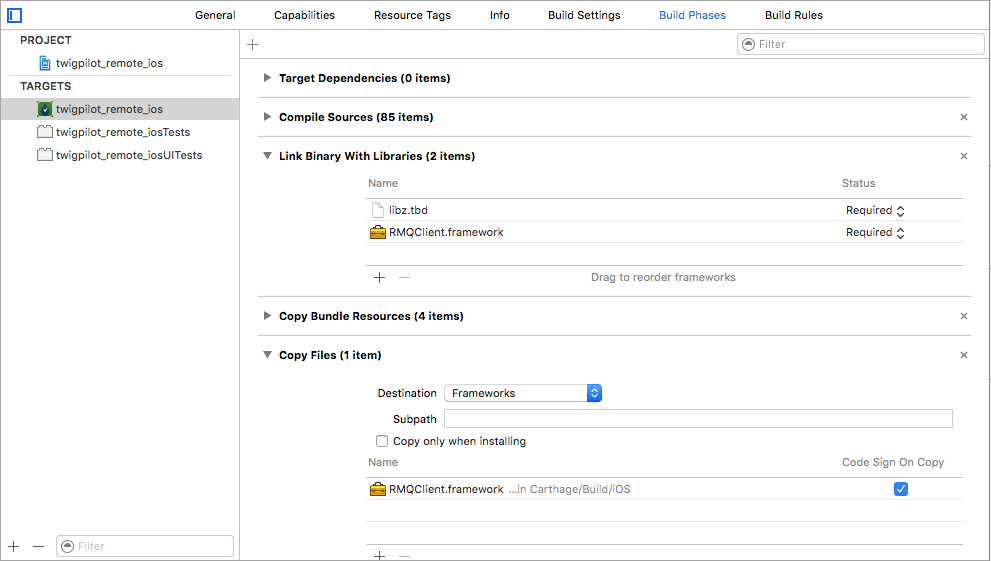Viewport: 991px width, 561px height.
Task: Uncheck Code Sign On Copy for RMQClient.framework
Action: click(x=901, y=489)
